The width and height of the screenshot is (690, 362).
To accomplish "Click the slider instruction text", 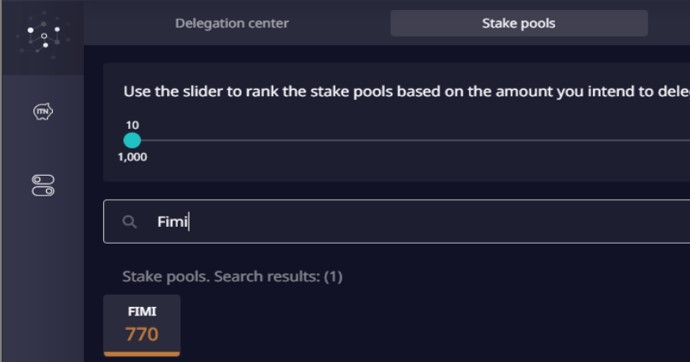I will coord(407,91).
